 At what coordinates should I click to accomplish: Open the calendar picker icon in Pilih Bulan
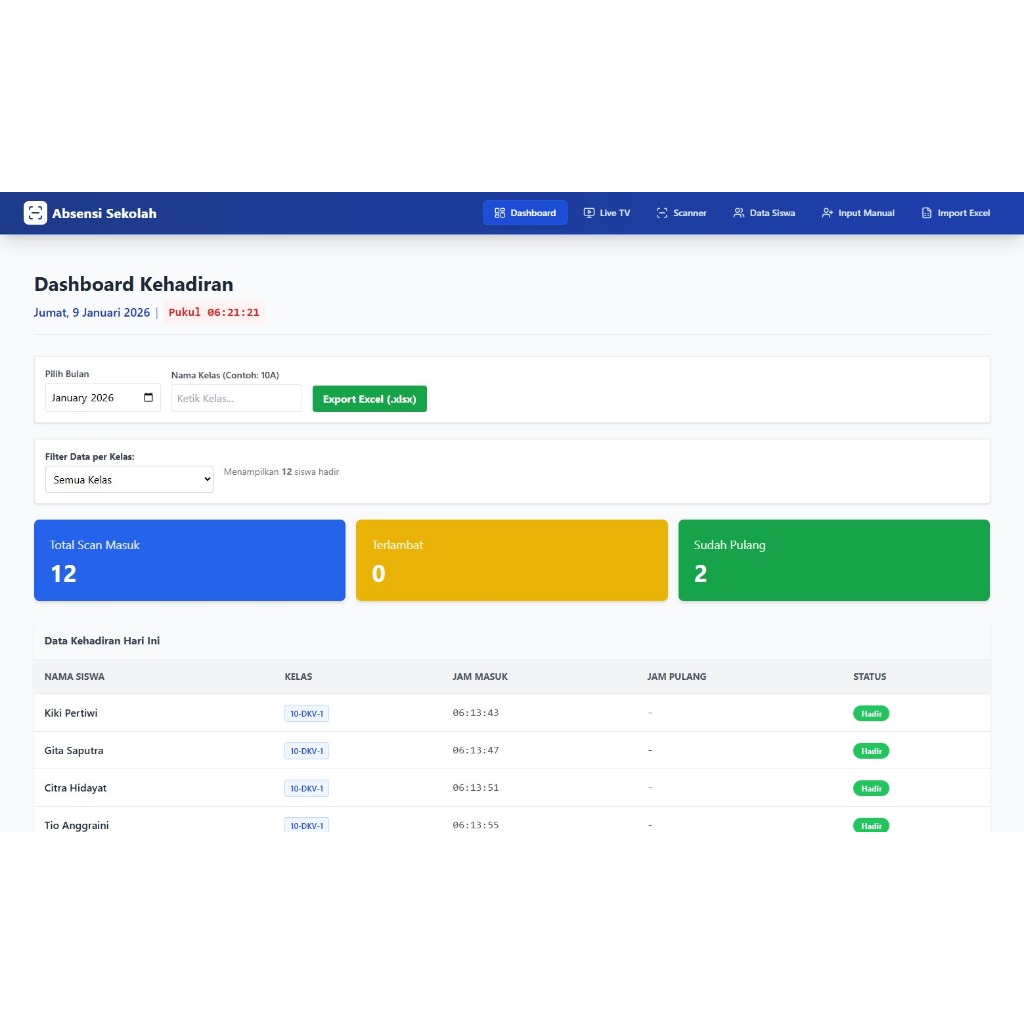pyautogui.click(x=149, y=398)
